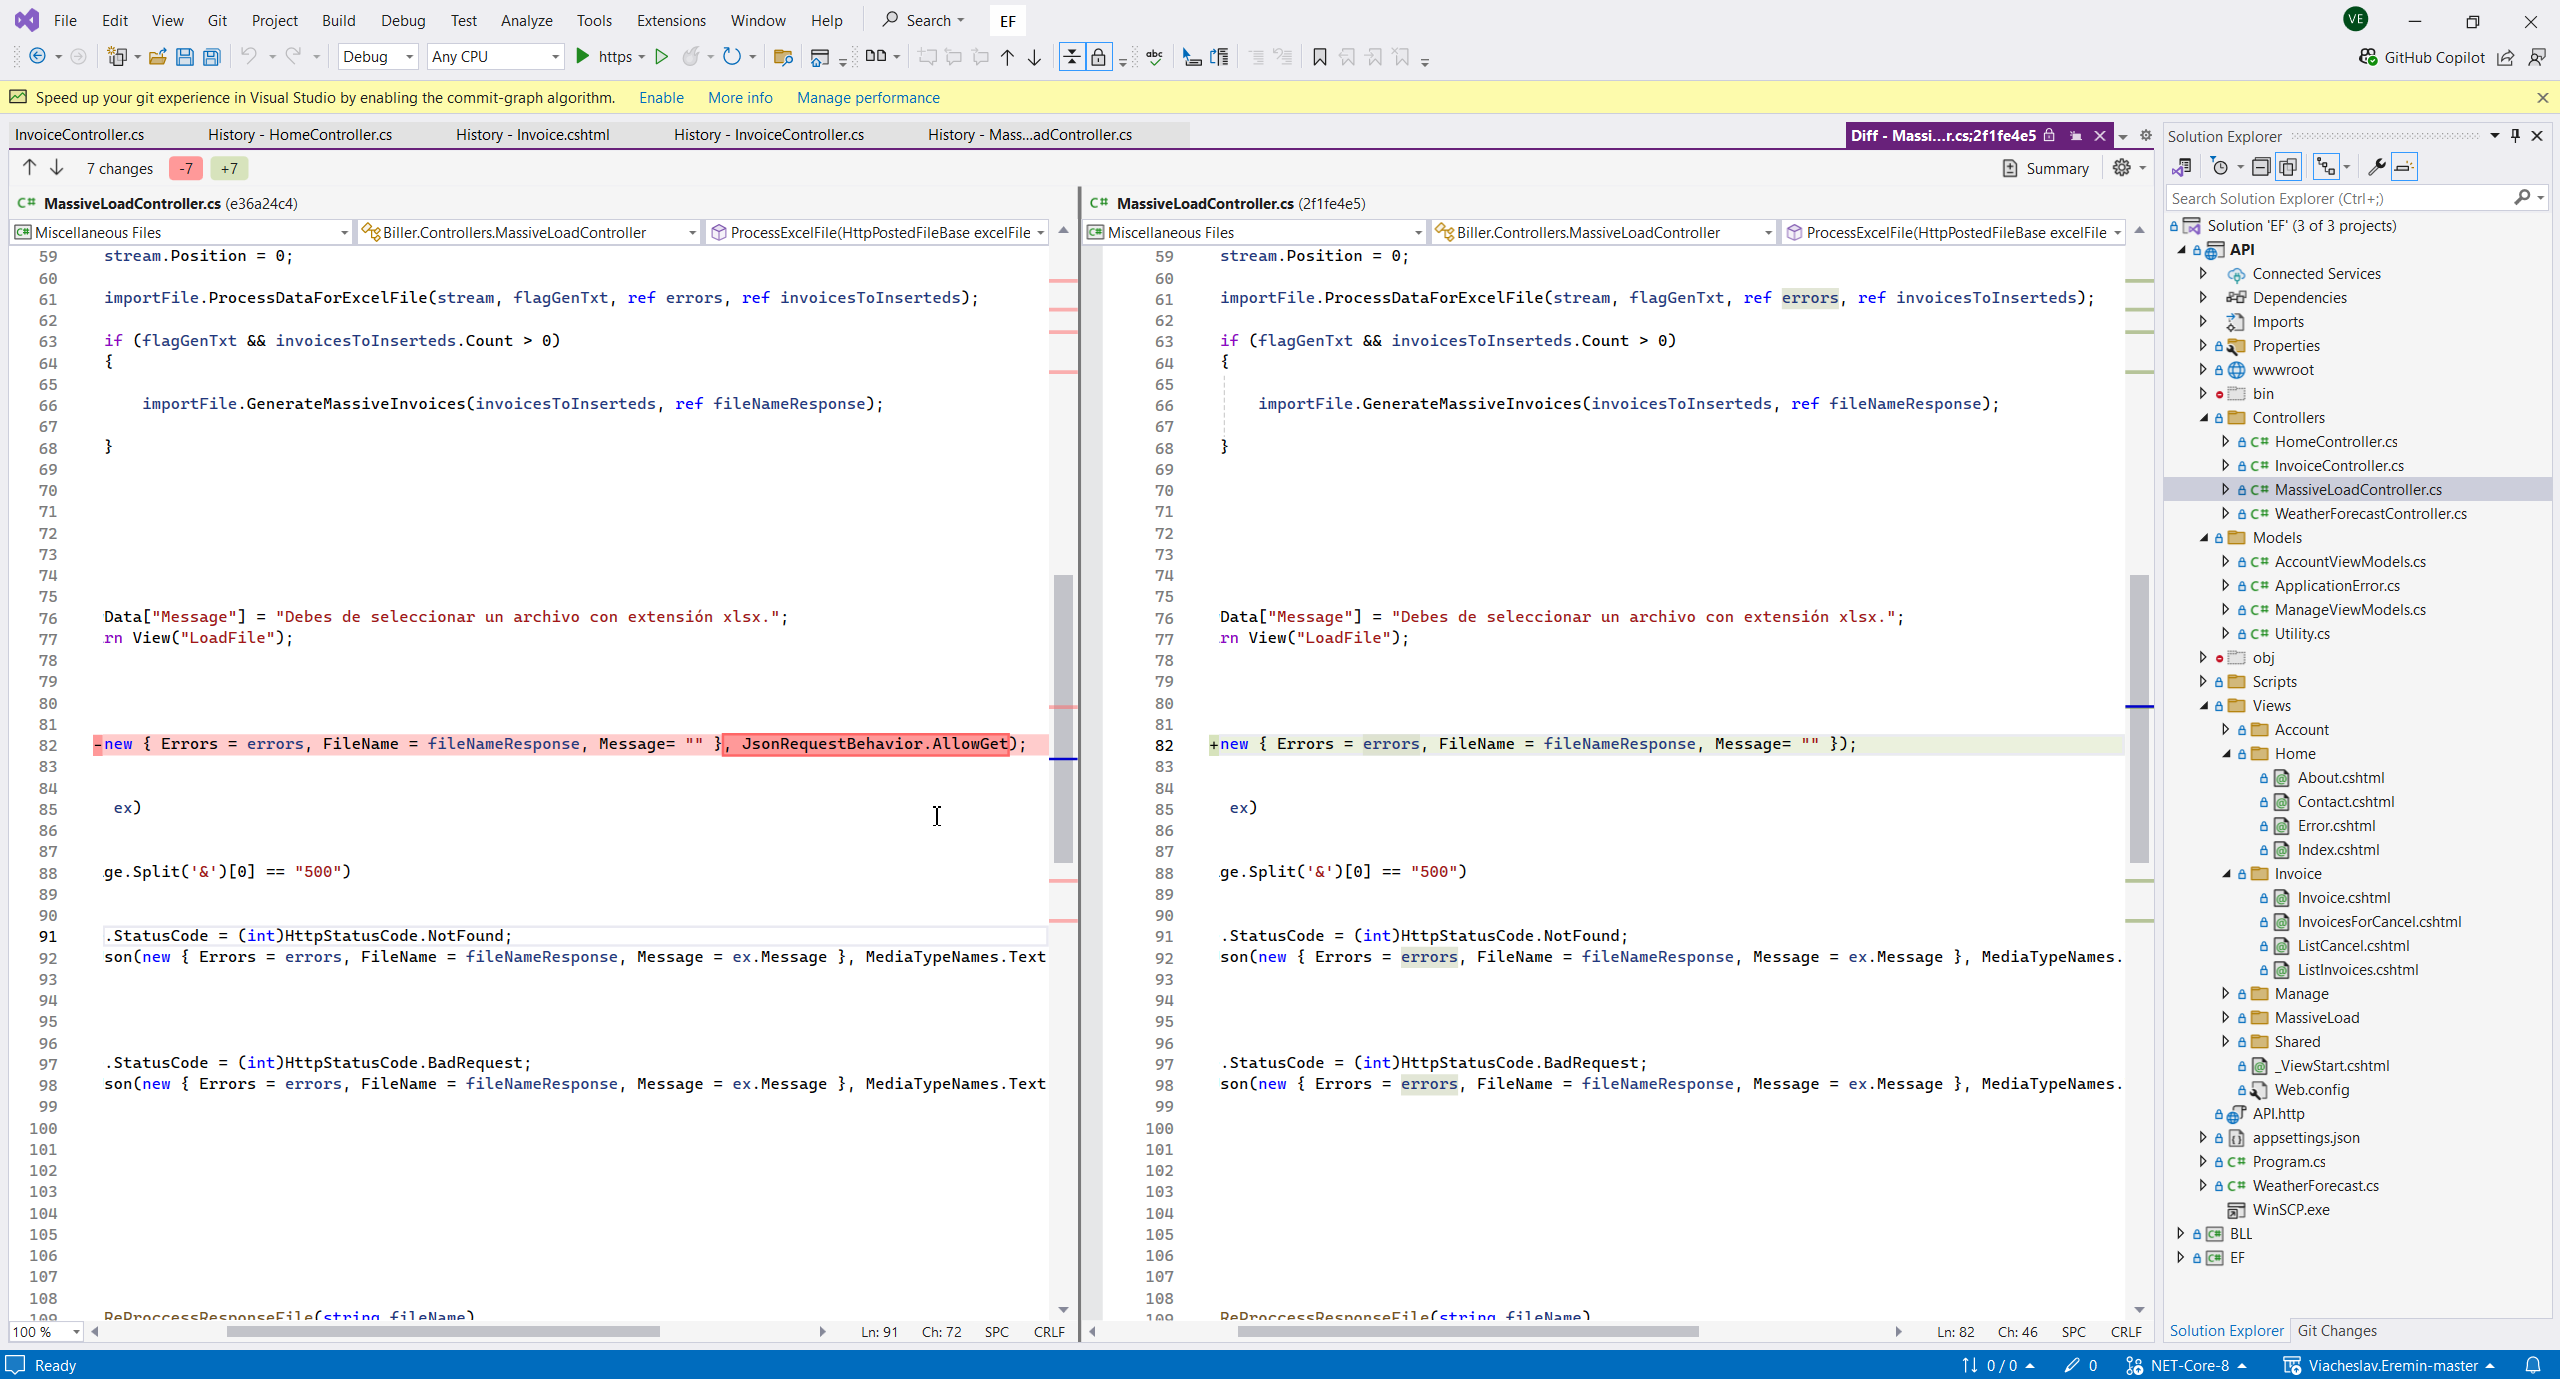2560x1379 pixels.
Task: Open the Debug configuration dropdown
Action: 377,57
